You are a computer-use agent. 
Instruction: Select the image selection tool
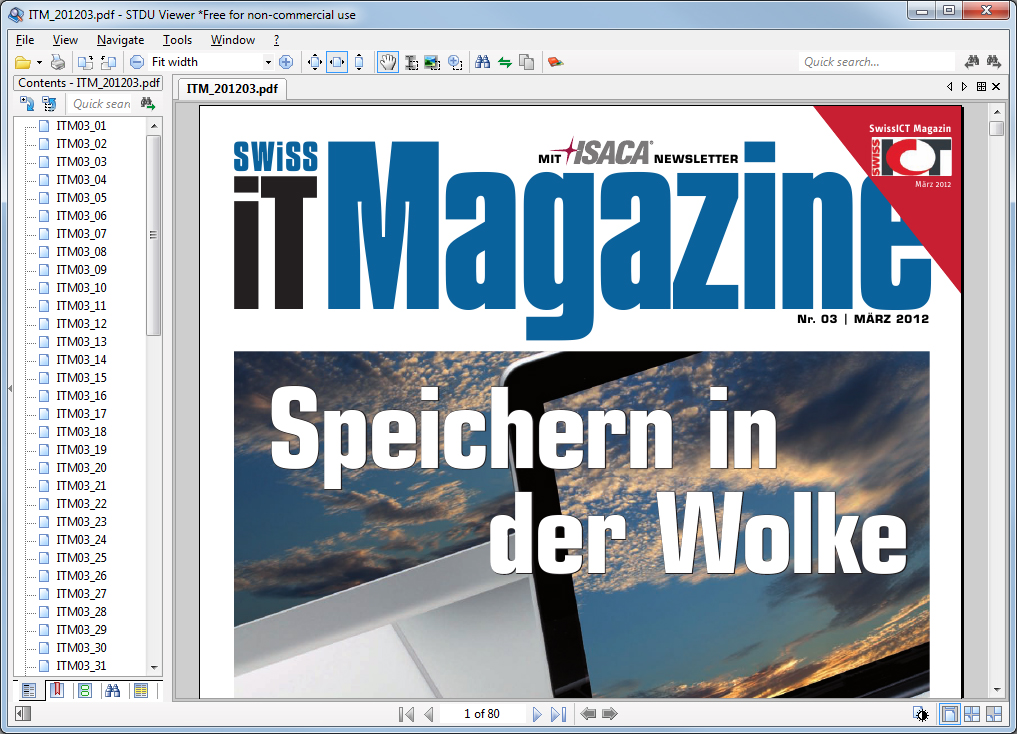[432, 63]
